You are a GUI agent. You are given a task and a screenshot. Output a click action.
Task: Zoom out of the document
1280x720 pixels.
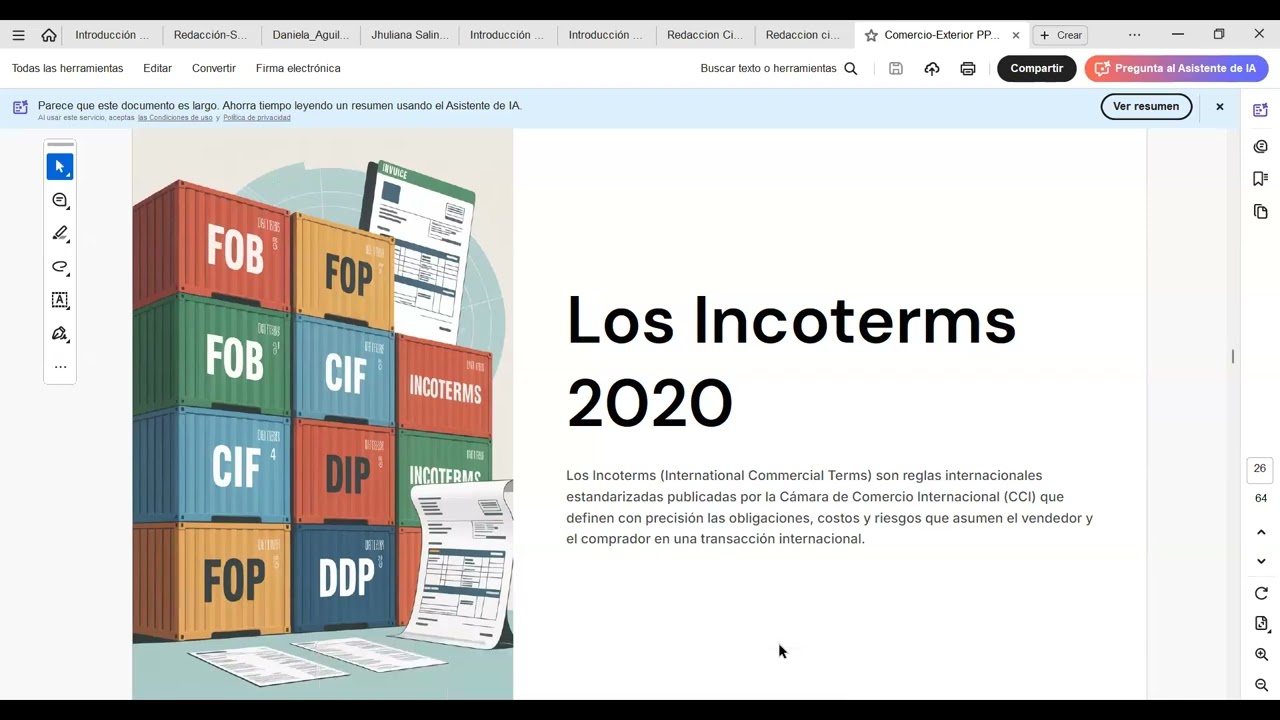[x=1261, y=686]
